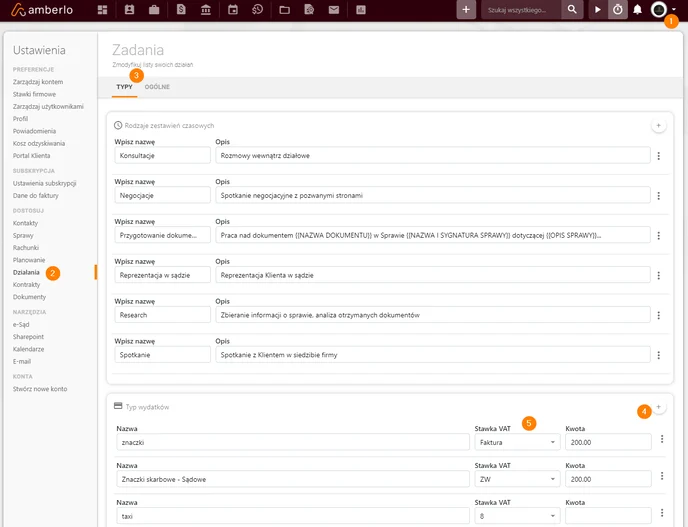Image resolution: width=688 pixels, height=527 pixels.
Task: Expand VAT rate dropdown showing ZW
Action: pos(517,479)
